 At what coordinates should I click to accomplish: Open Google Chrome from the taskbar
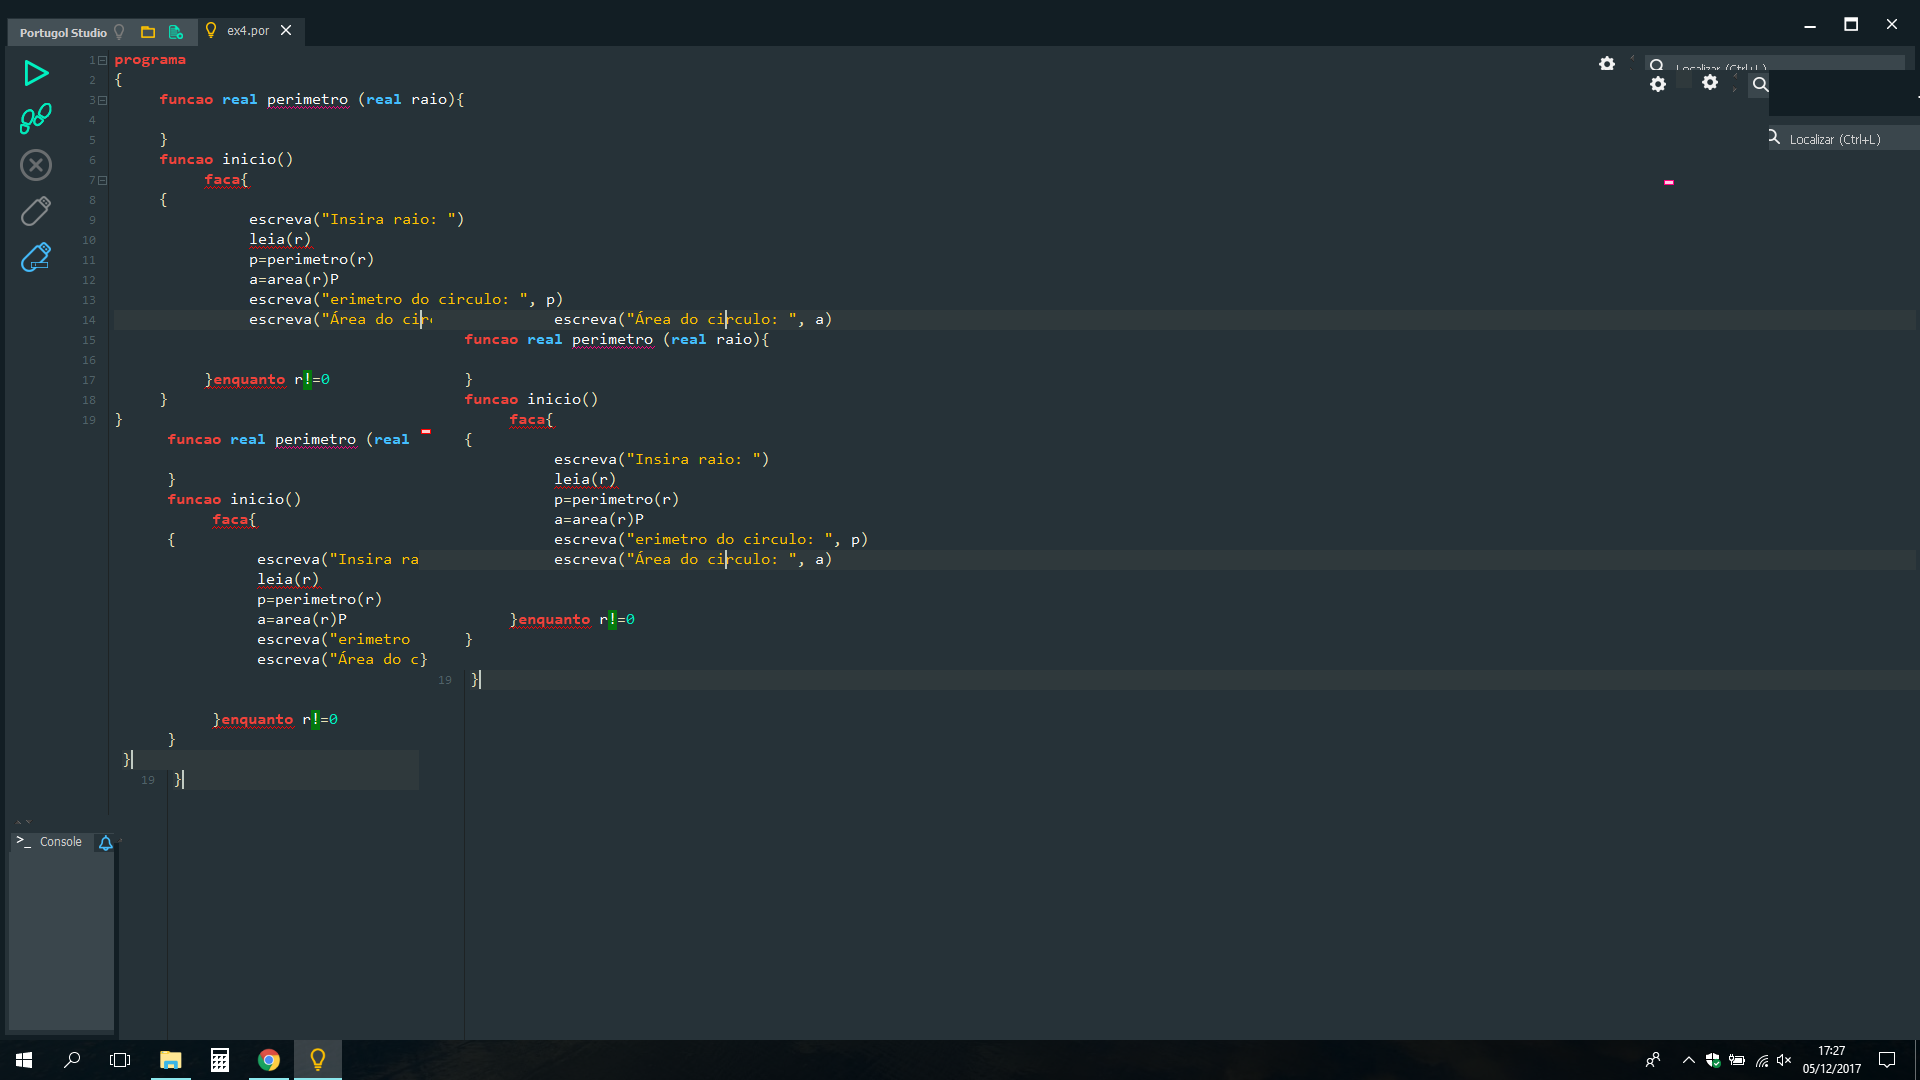click(x=268, y=1060)
